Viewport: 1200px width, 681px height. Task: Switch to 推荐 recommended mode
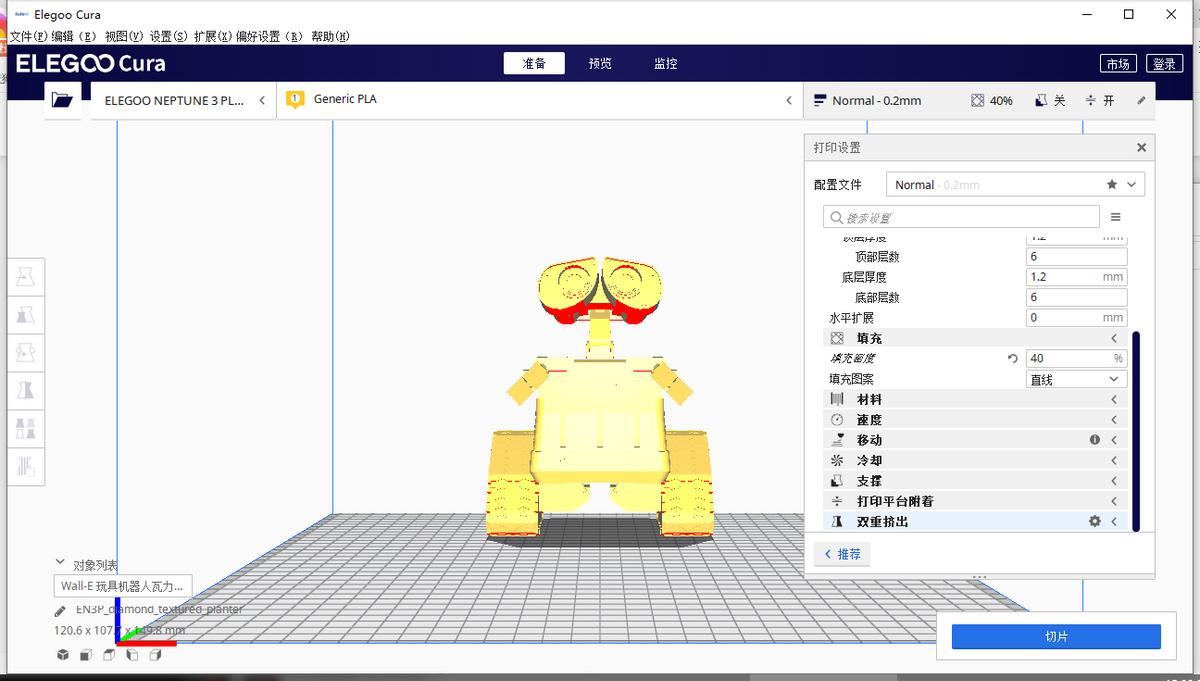(843, 553)
